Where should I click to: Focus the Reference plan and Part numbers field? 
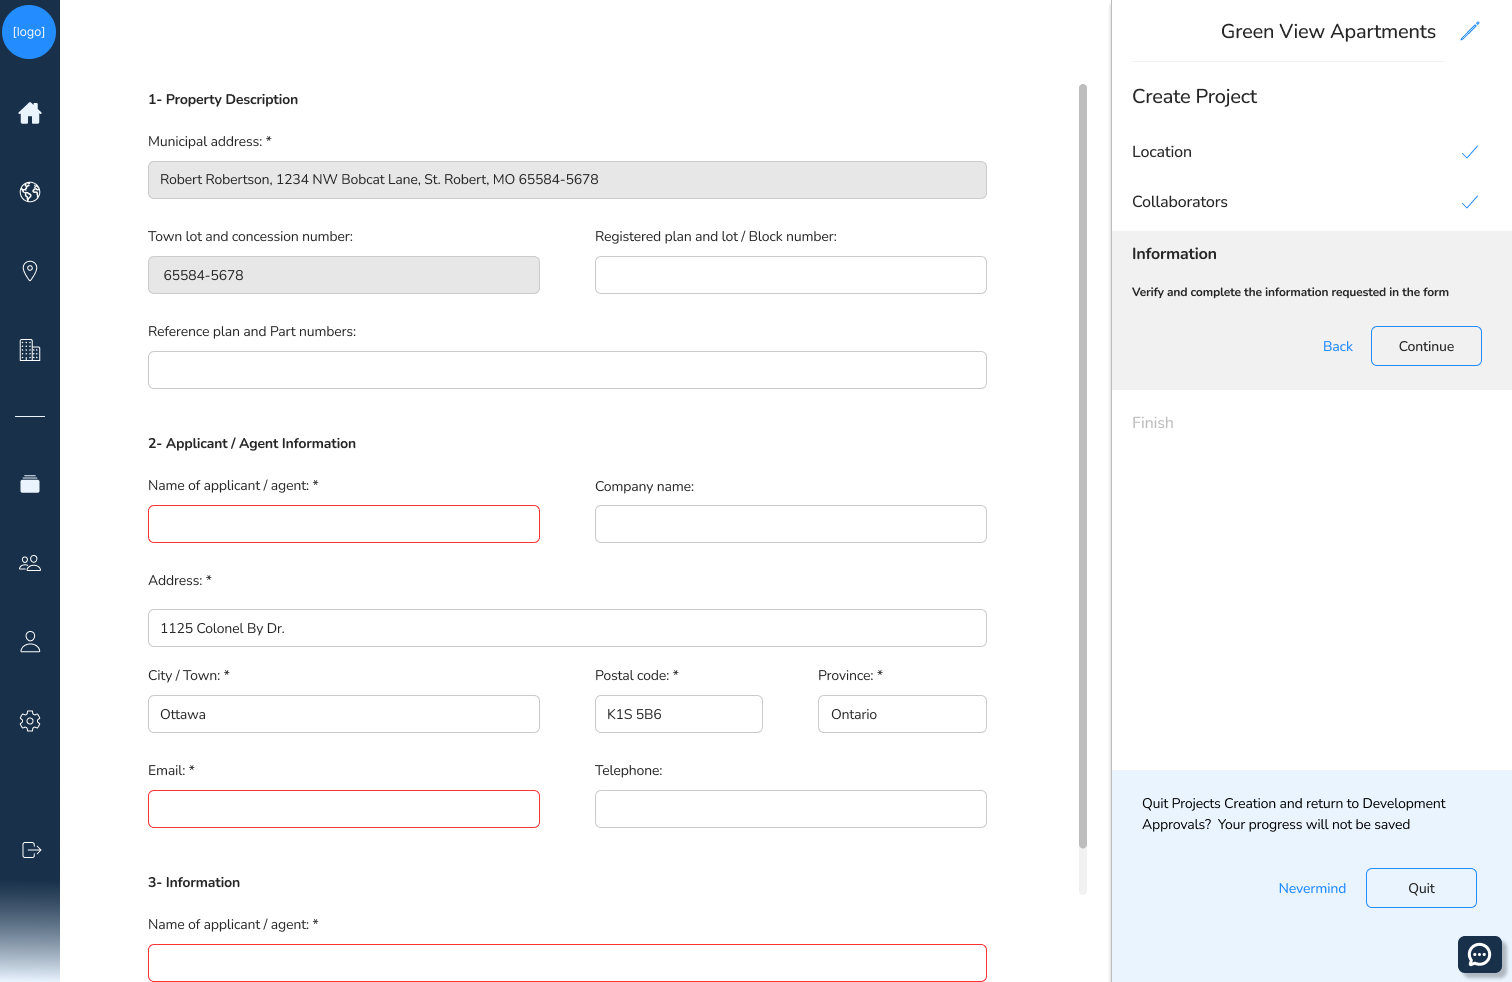pyautogui.click(x=567, y=370)
